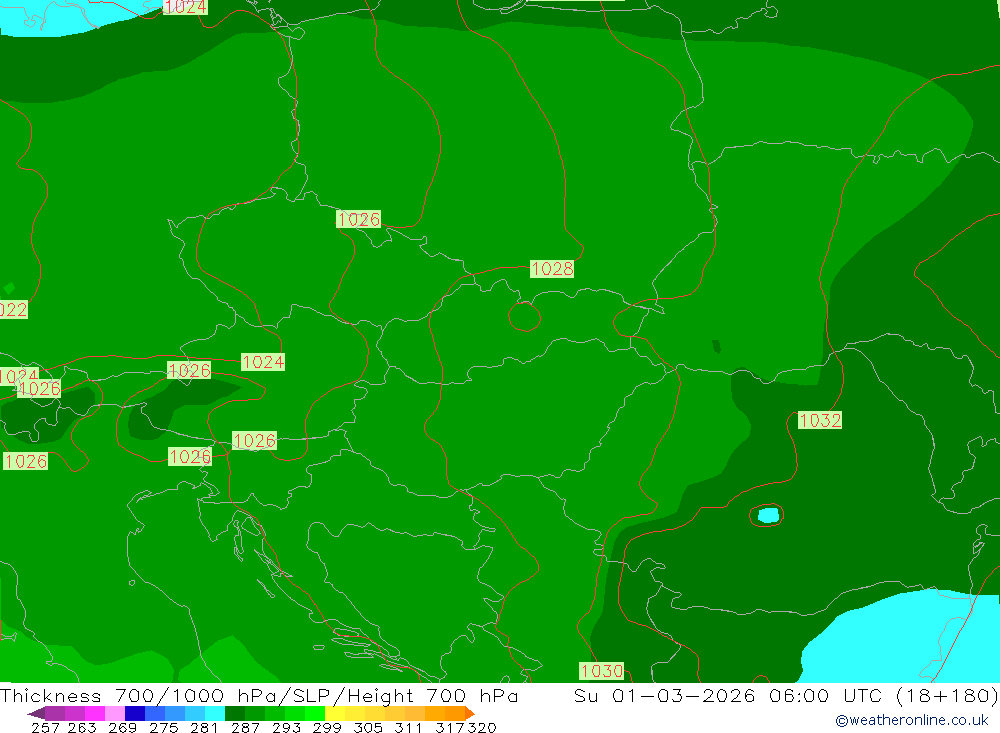Click the map title 'Thickness 700/1000 hPa/SLP/Height 700 hPa'
1000x733 pixels.
coord(259,695)
